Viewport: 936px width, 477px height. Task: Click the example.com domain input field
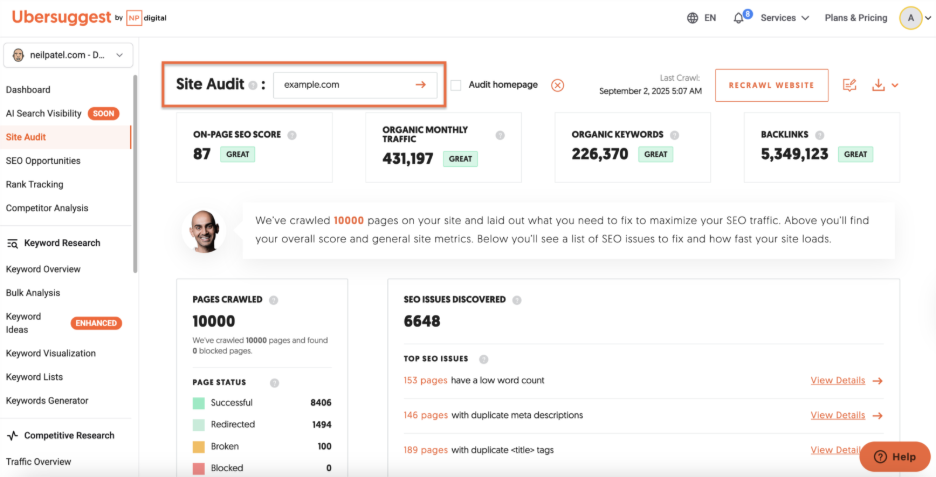(355, 85)
